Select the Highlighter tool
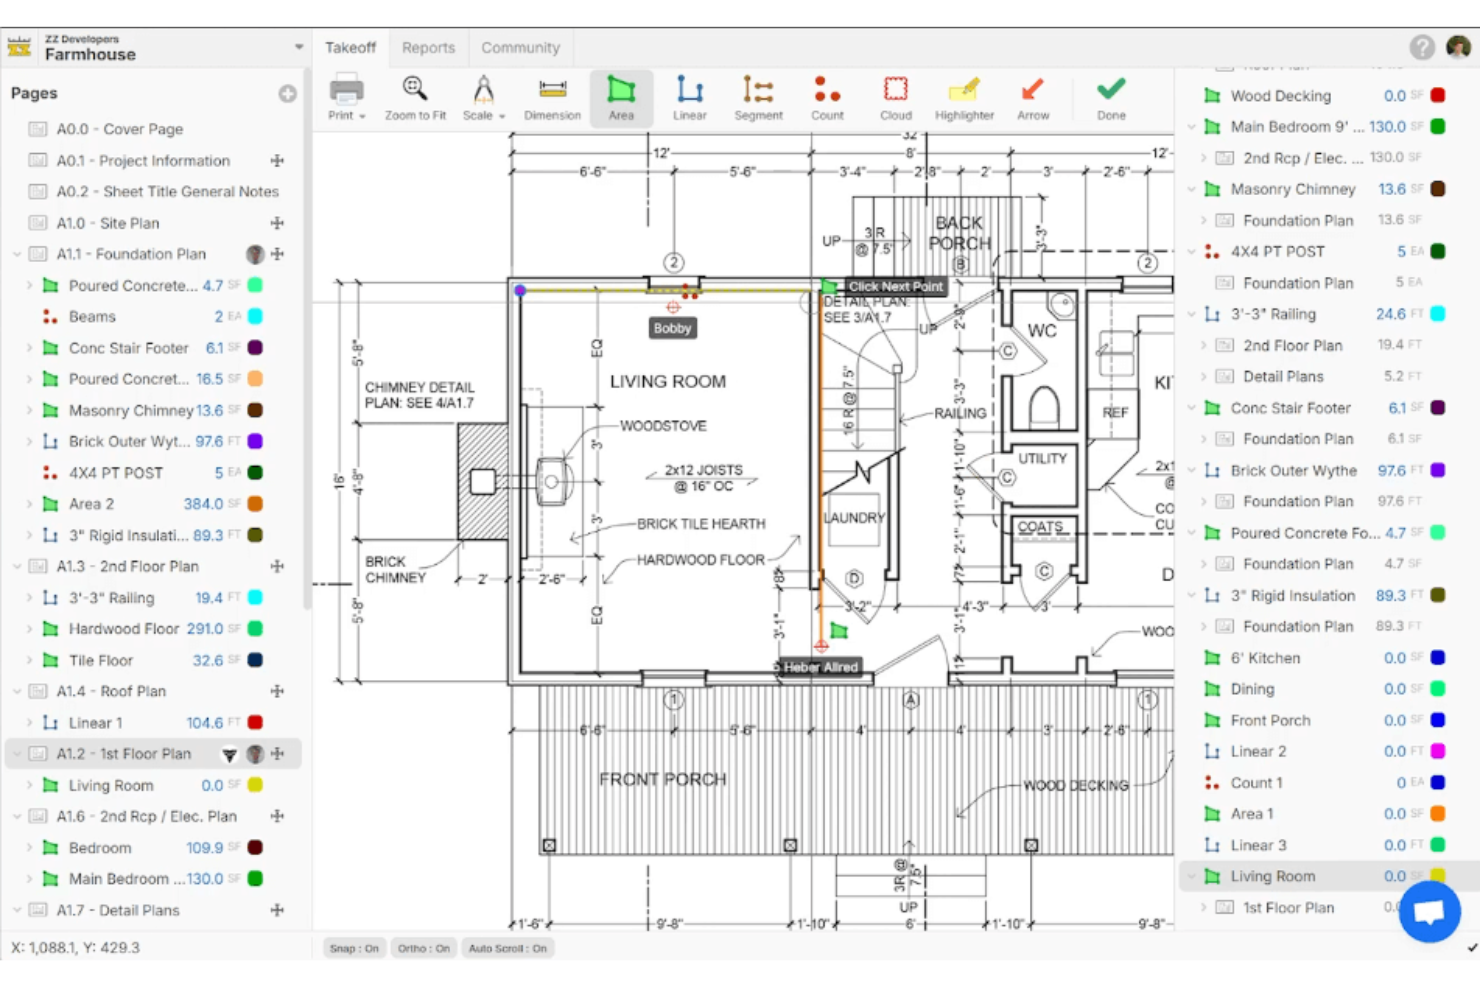This screenshot has width=1480, height=987. tap(964, 97)
